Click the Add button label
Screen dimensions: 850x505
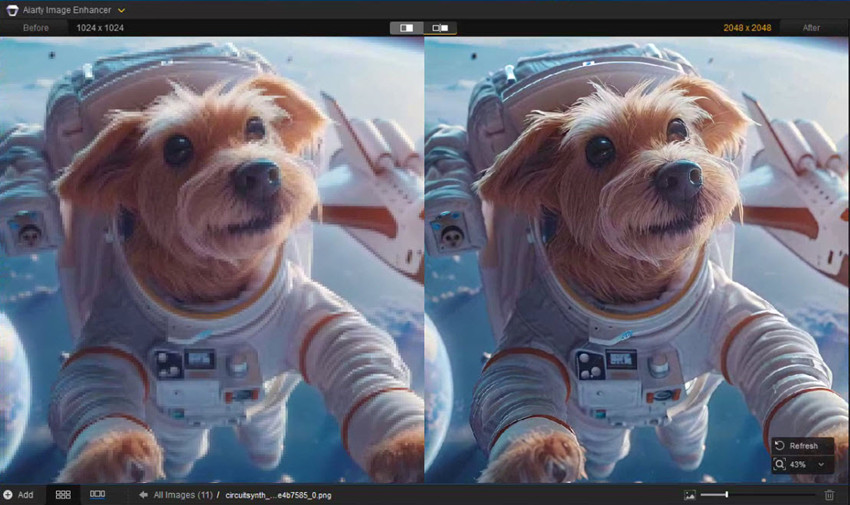[x=26, y=495]
